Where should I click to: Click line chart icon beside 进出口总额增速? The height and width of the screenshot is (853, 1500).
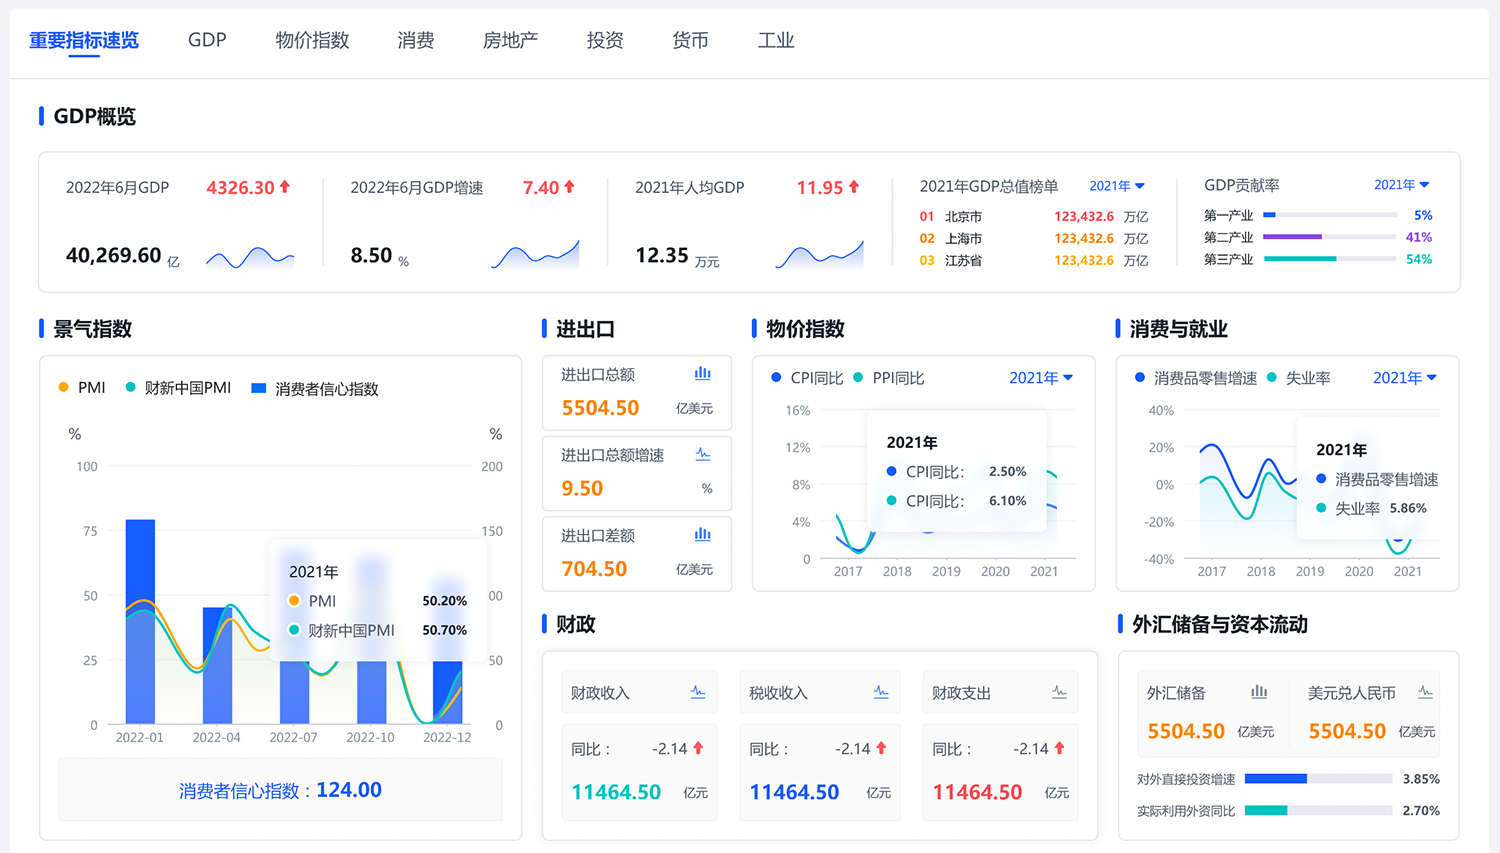tap(703, 455)
